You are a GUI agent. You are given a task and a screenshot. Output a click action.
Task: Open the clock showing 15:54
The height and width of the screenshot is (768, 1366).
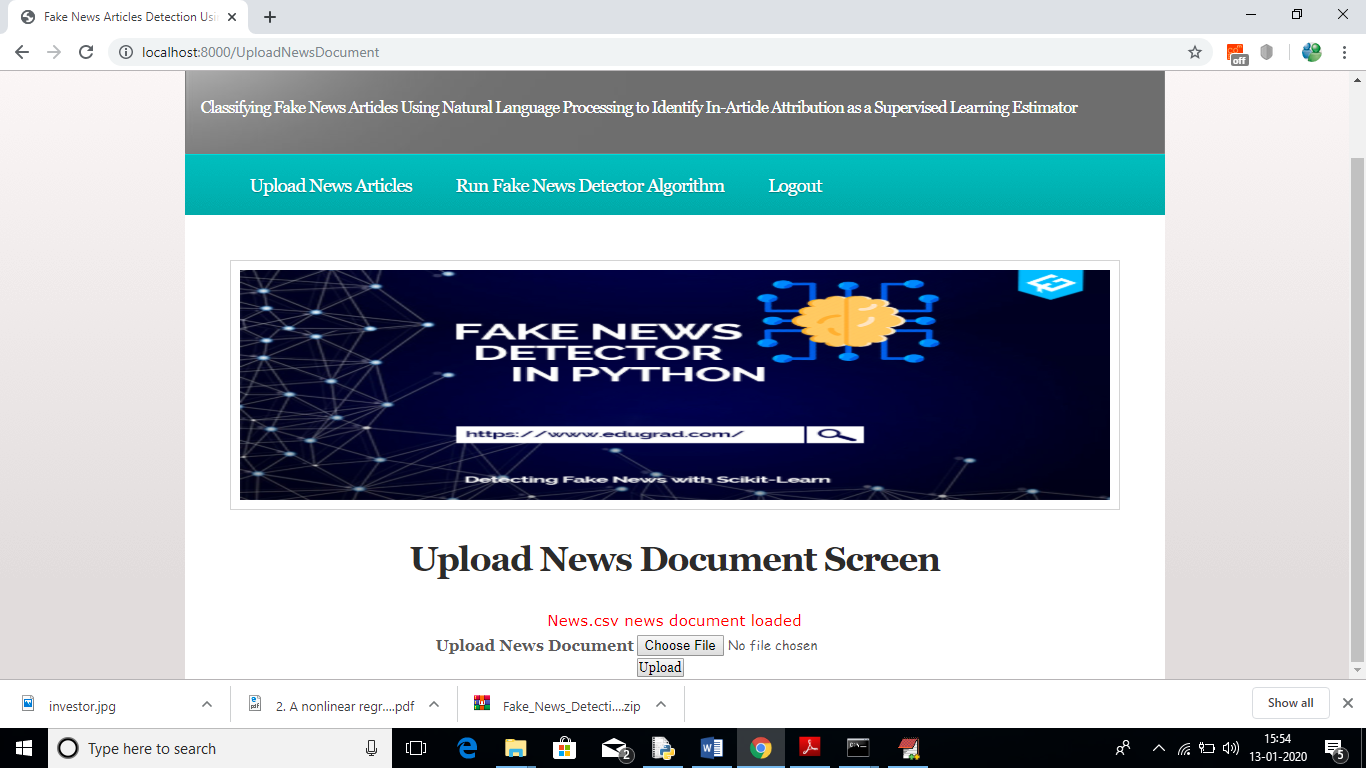1278,748
